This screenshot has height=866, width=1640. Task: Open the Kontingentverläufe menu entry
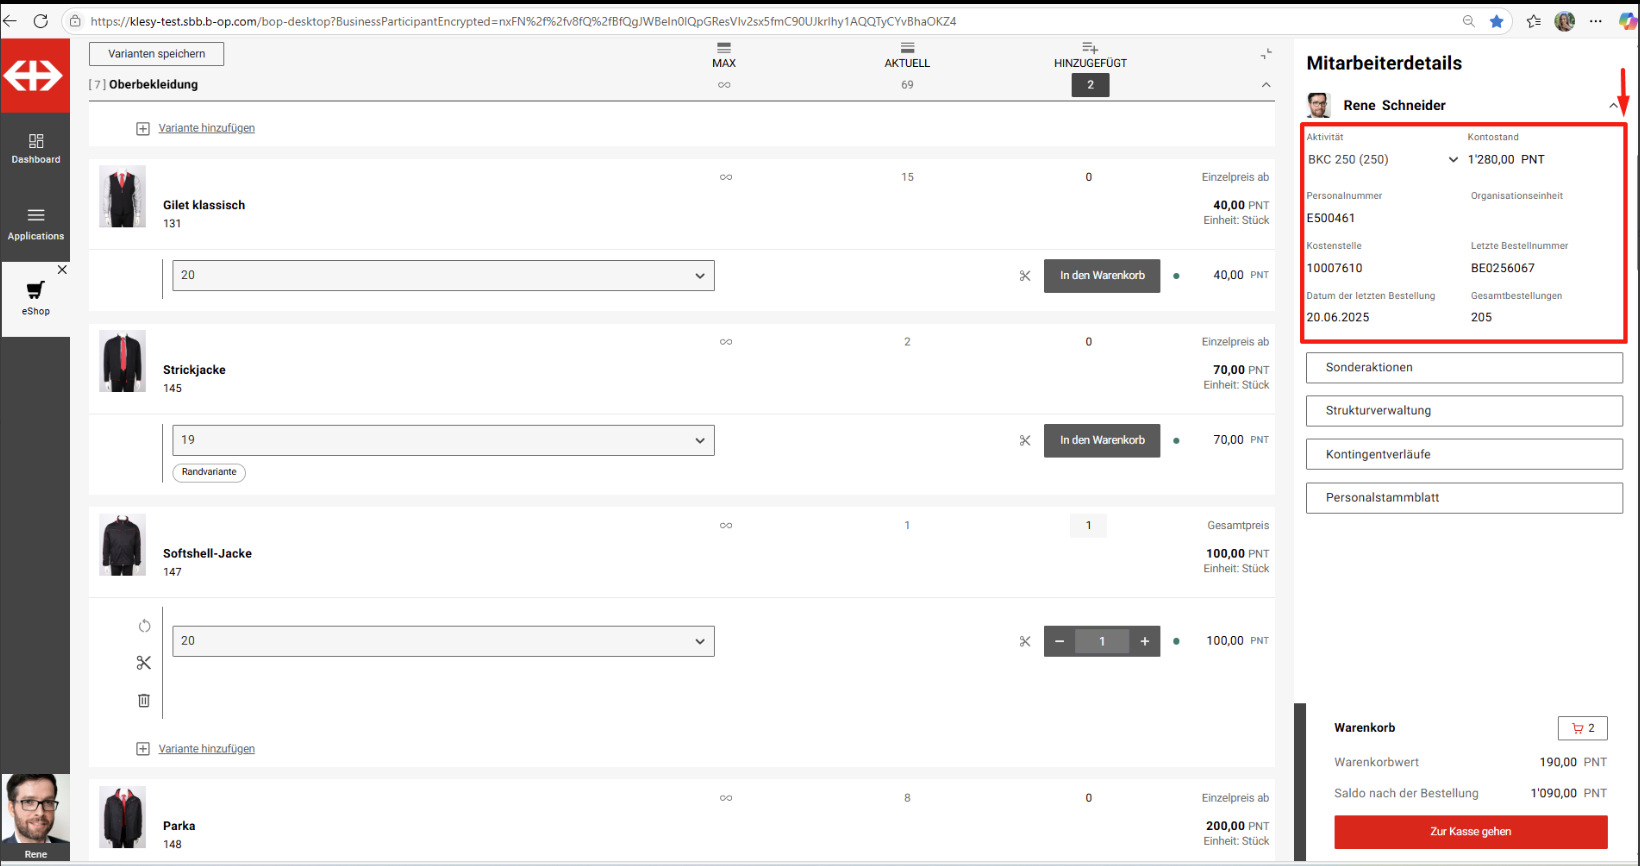[1463, 454]
